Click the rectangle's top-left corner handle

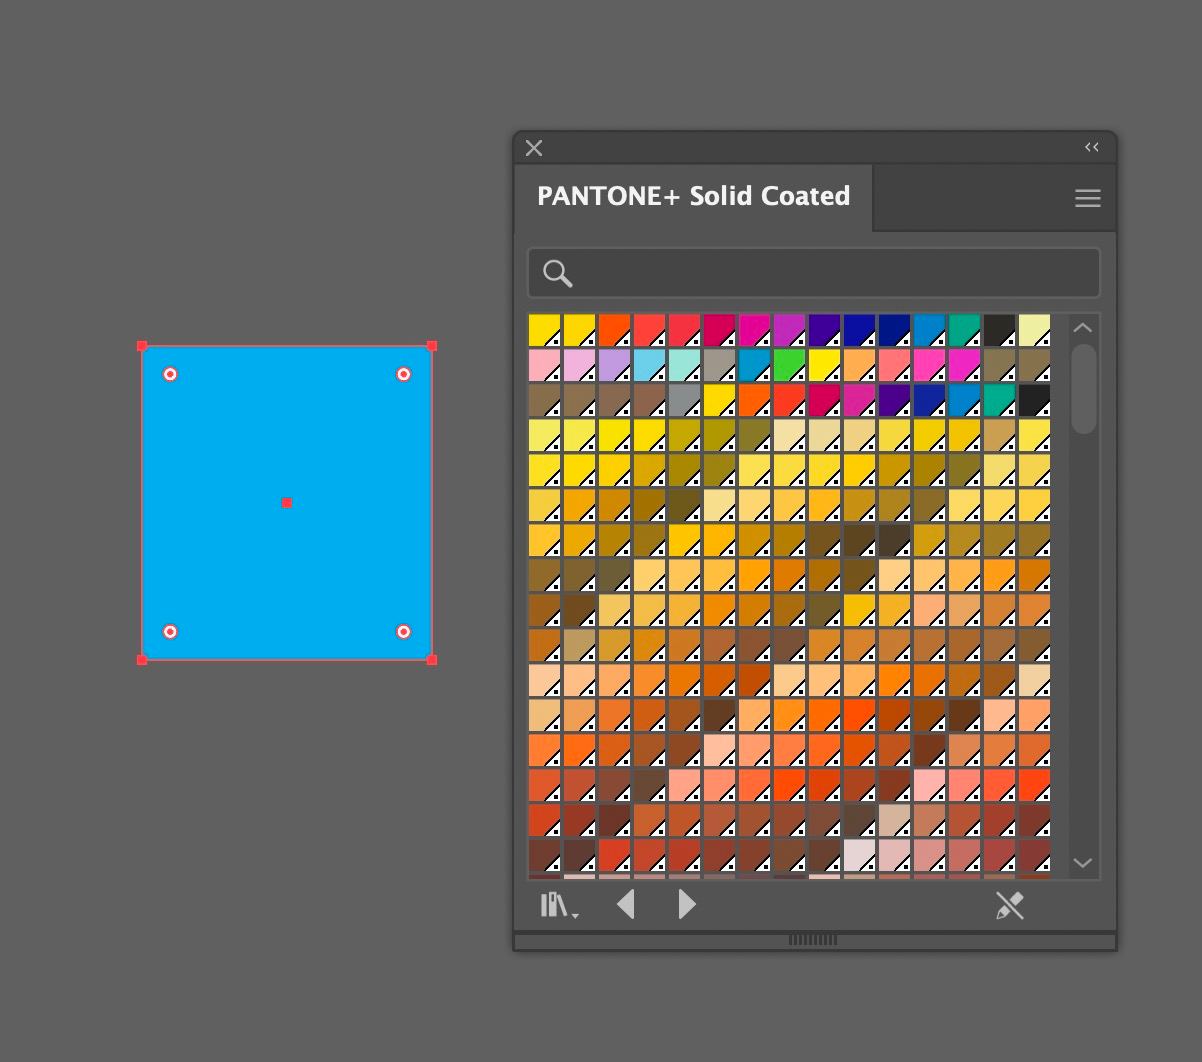(142, 346)
